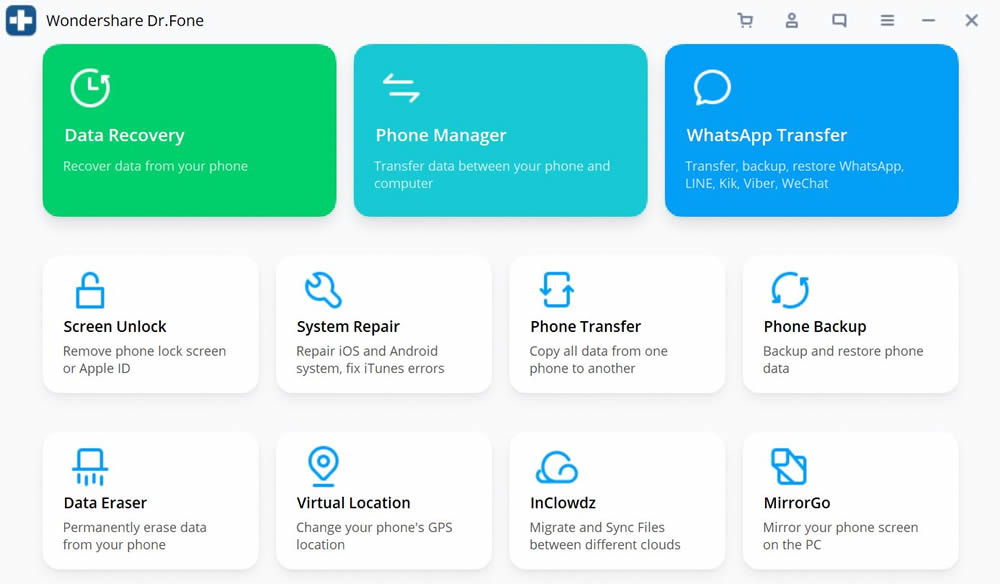Click the Phone Transfer icon

click(x=557, y=290)
